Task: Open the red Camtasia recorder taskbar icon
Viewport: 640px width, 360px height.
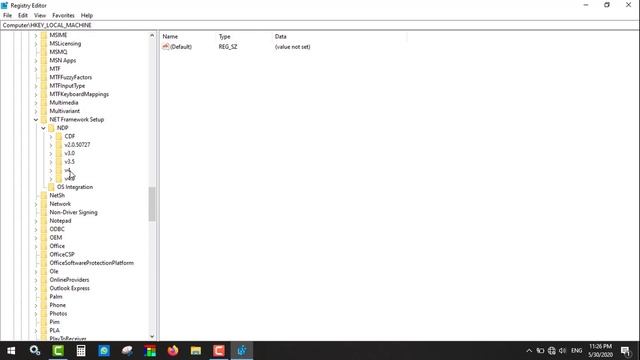Action: pyautogui.click(x=219, y=351)
